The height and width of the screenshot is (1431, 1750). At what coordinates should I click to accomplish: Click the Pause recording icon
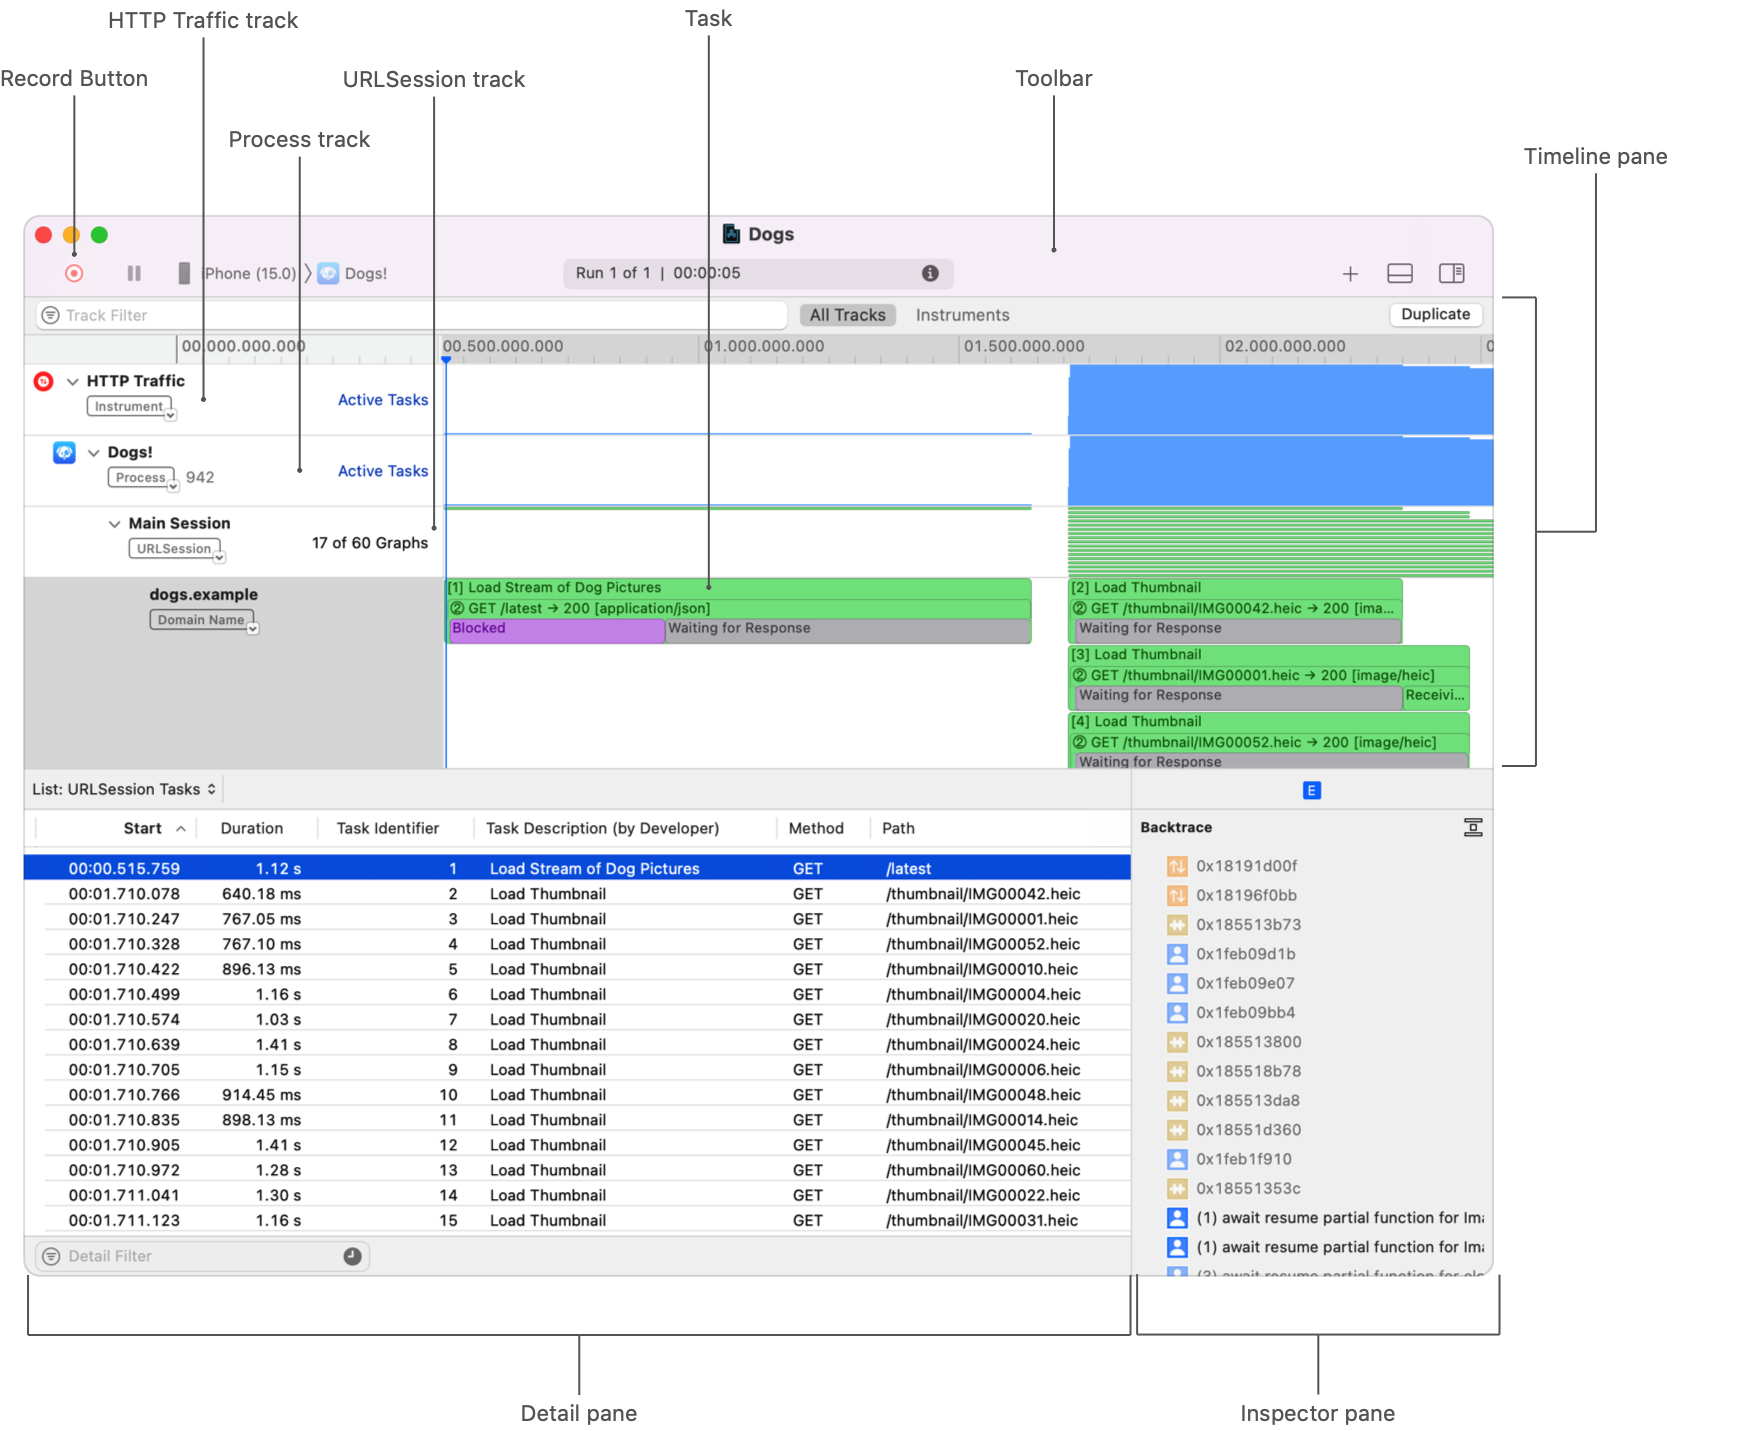[133, 272]
